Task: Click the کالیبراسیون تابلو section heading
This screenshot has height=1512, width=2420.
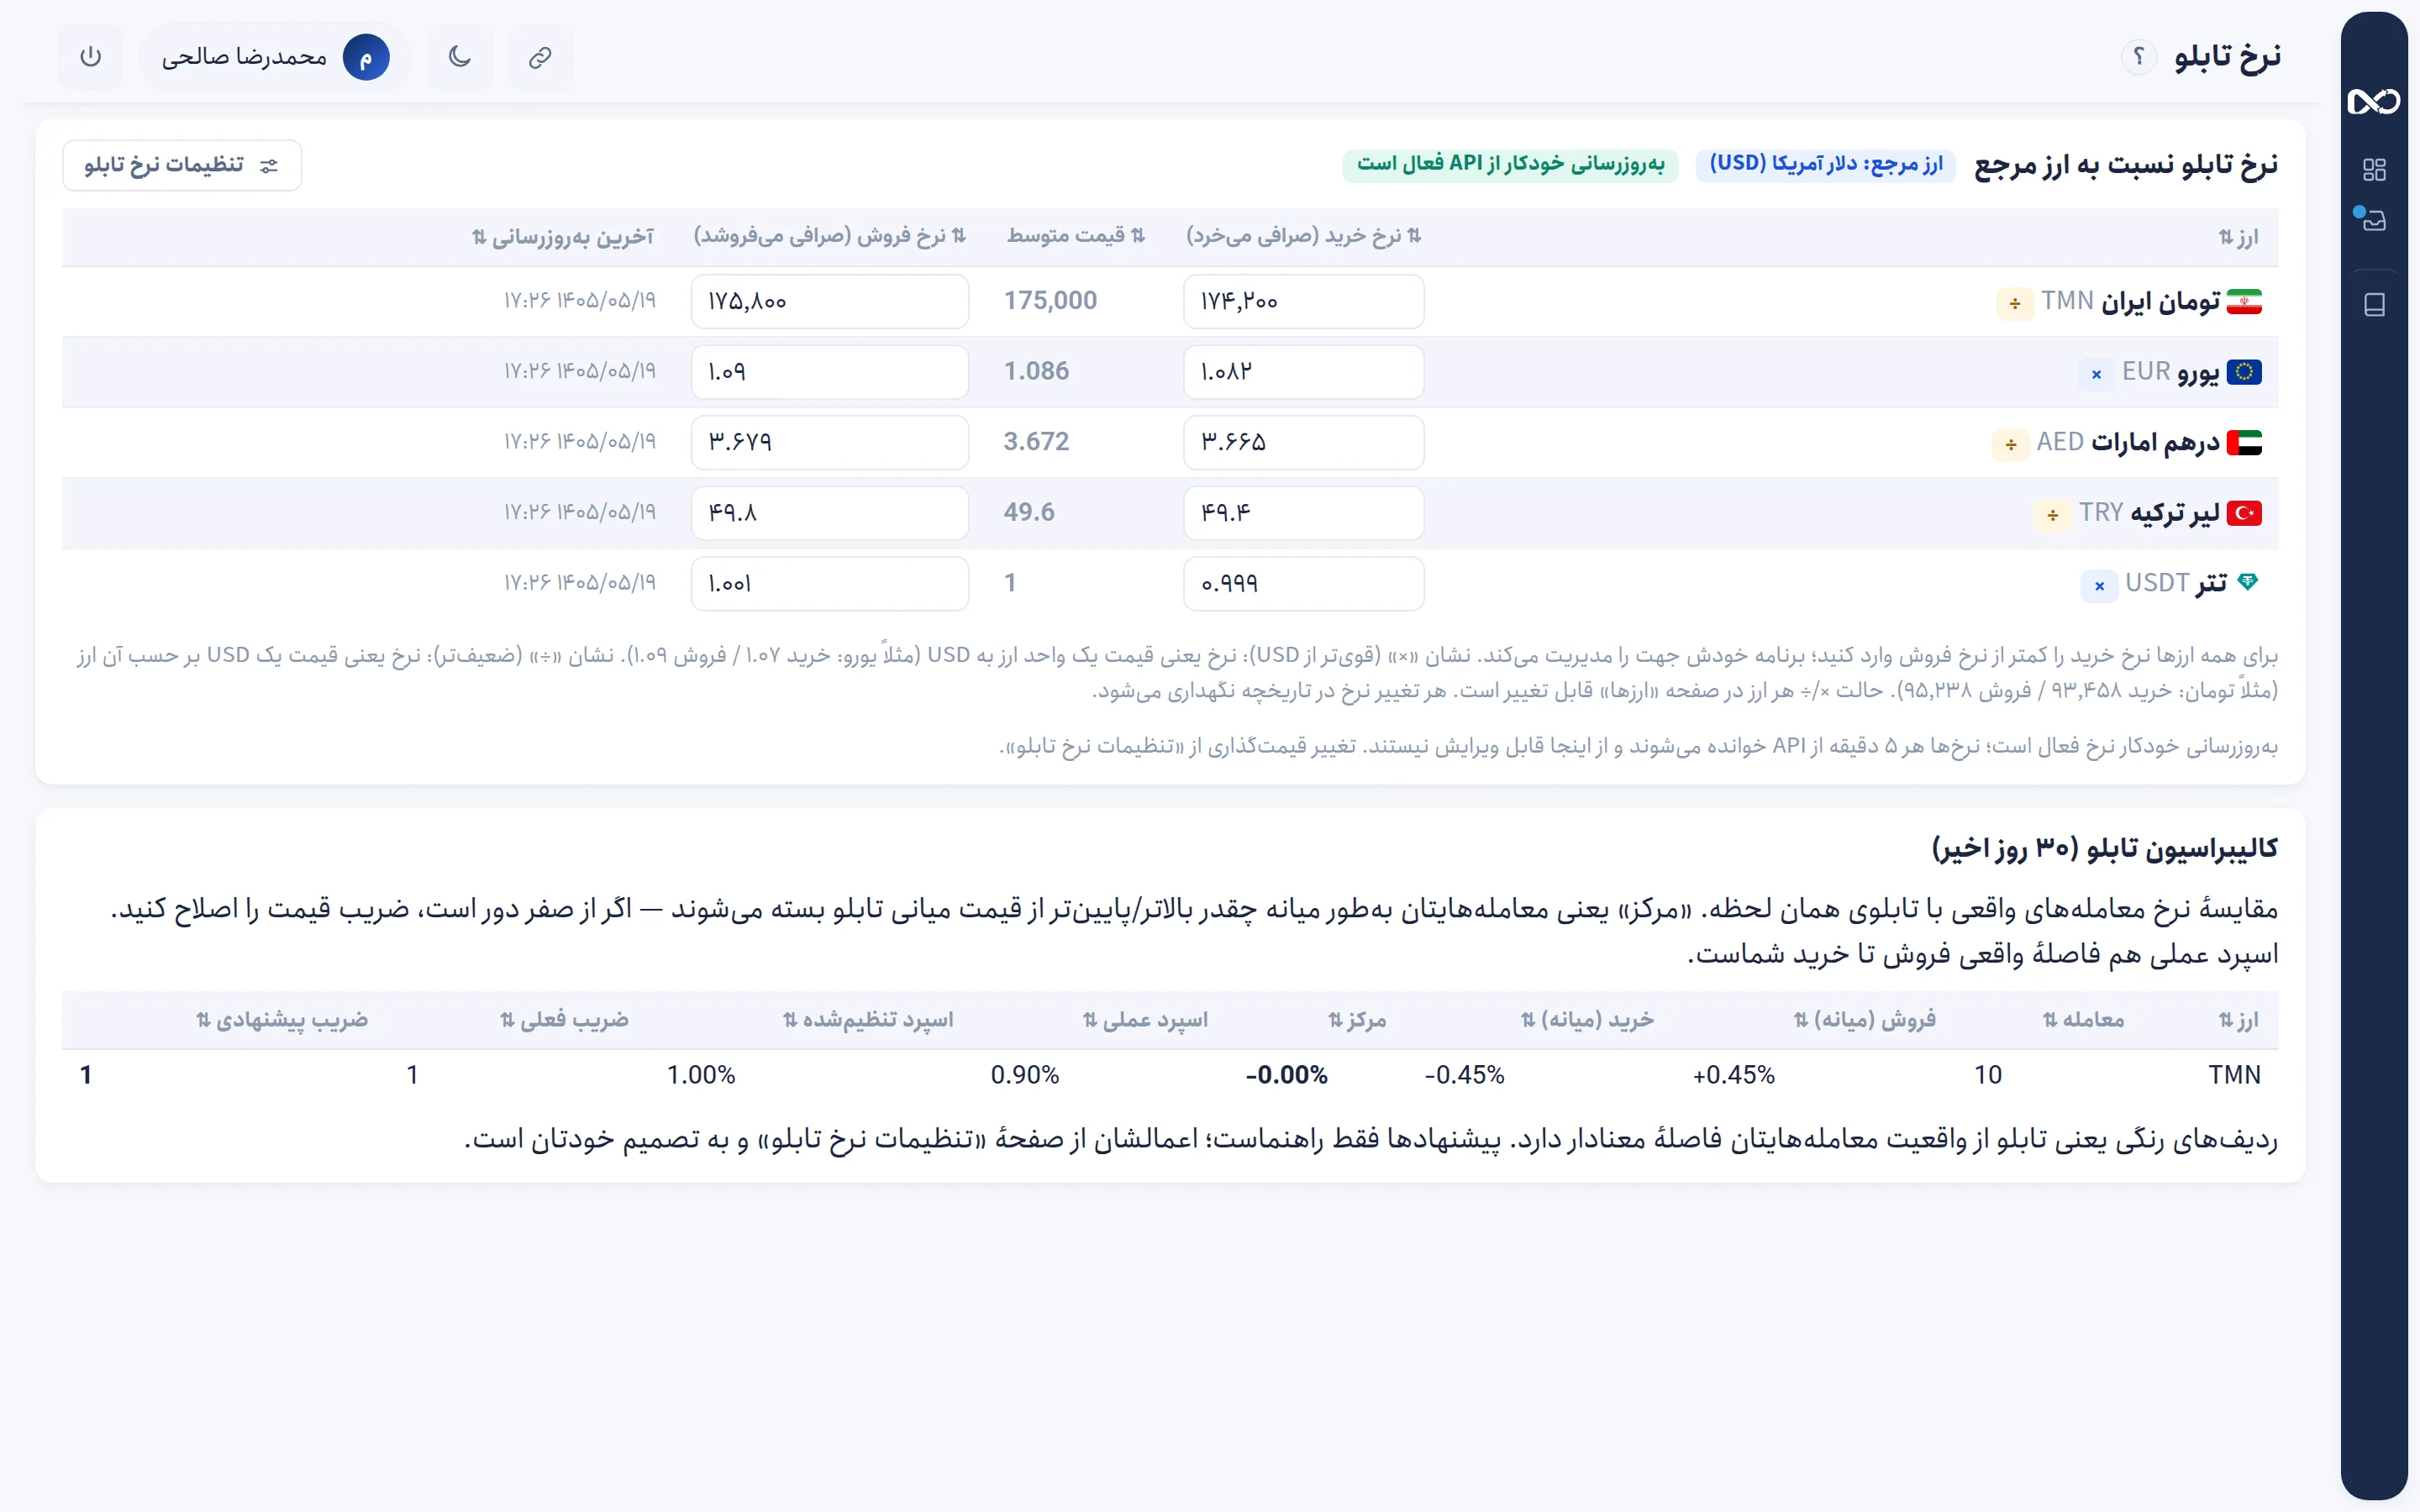Action: pos(2105,850)
